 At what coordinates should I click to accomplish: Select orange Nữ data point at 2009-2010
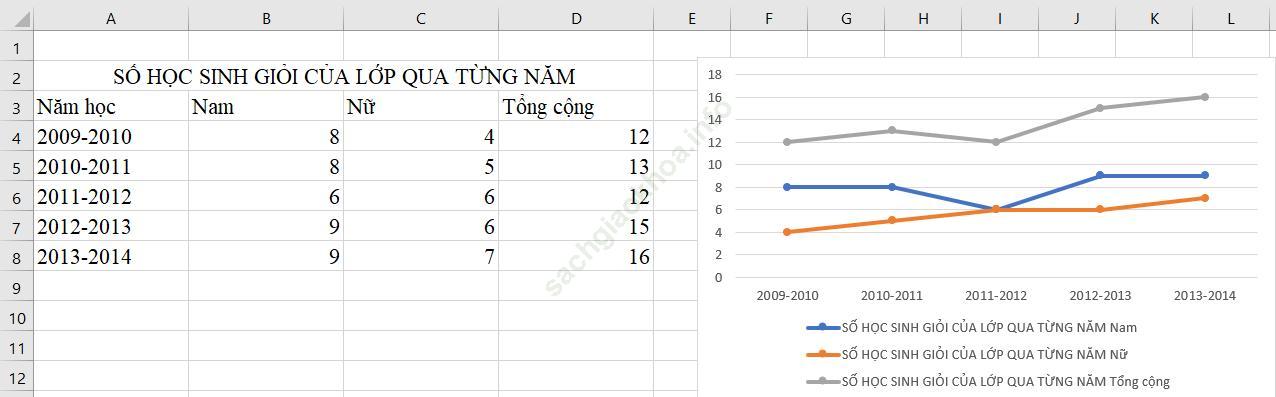[787, 232]
